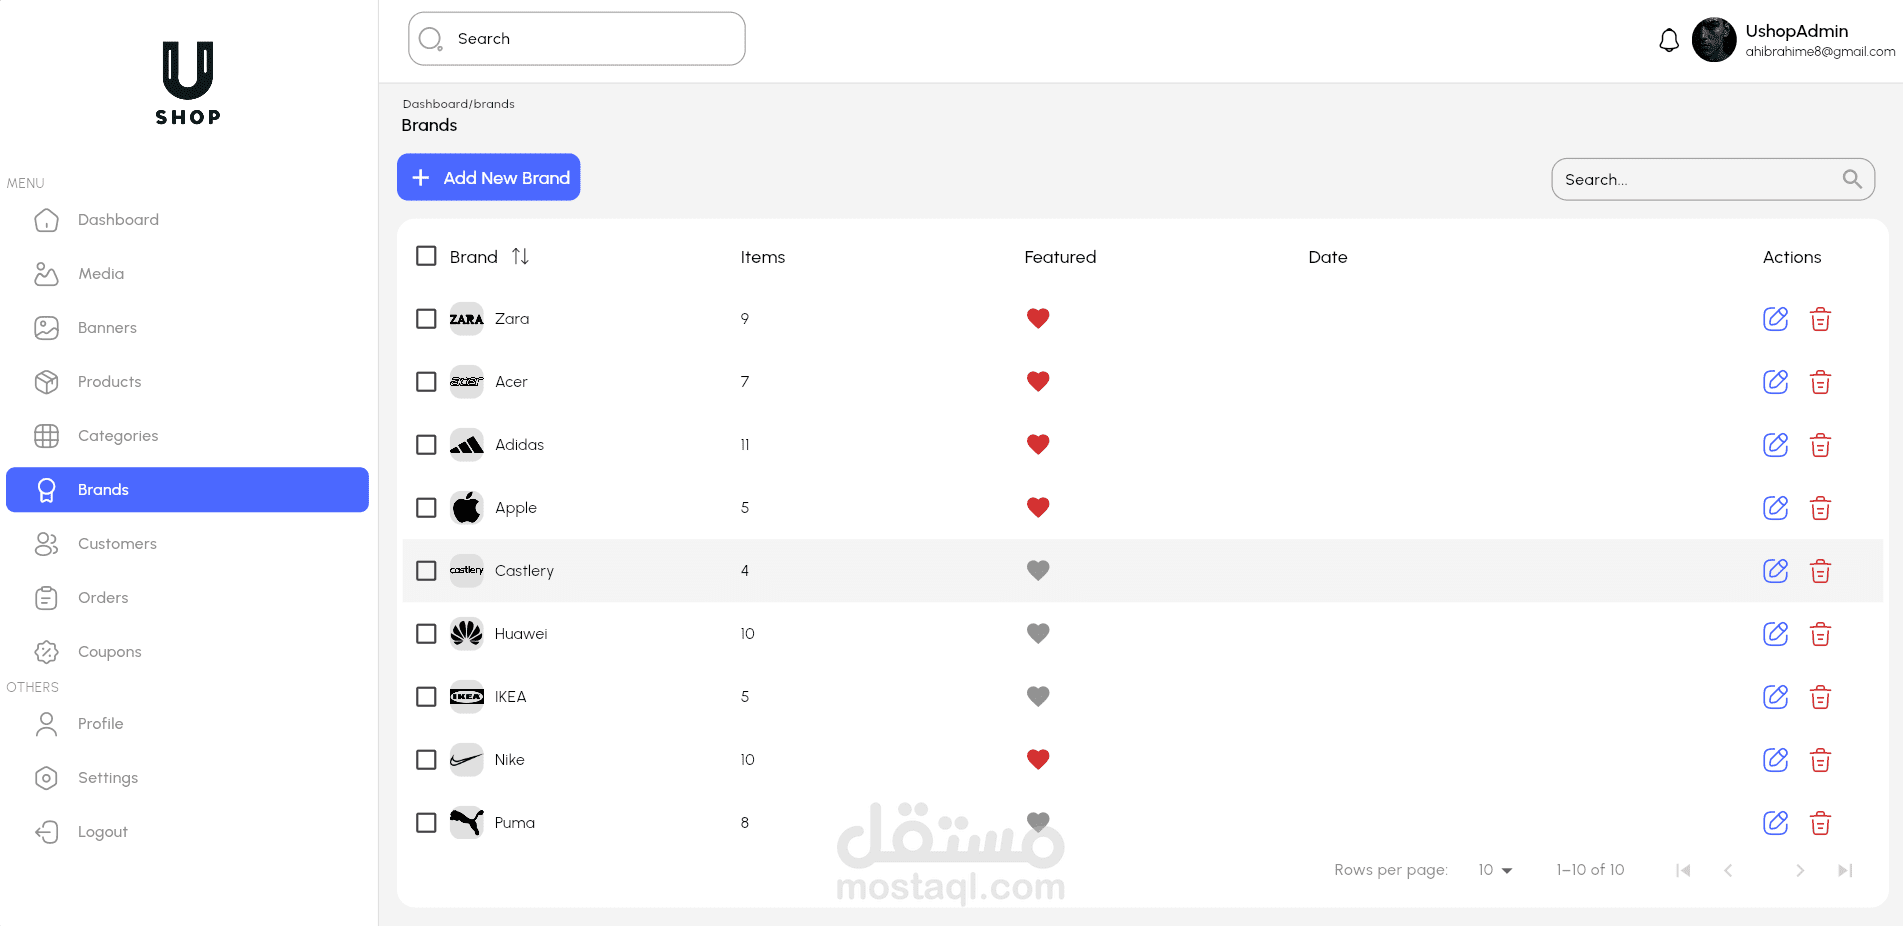Click Dashboard/brands breadcrumb

pyautogui.click(x=458, y=104)
